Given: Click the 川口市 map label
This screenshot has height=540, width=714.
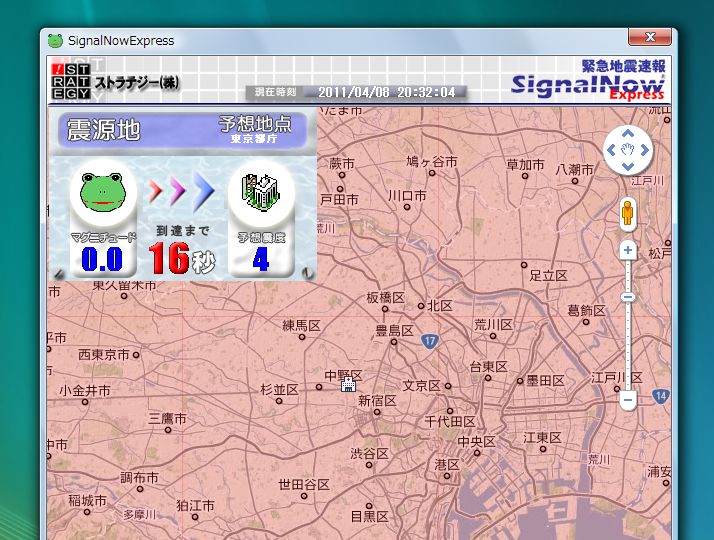Looking at the screenshot, I should coord(407,196).
